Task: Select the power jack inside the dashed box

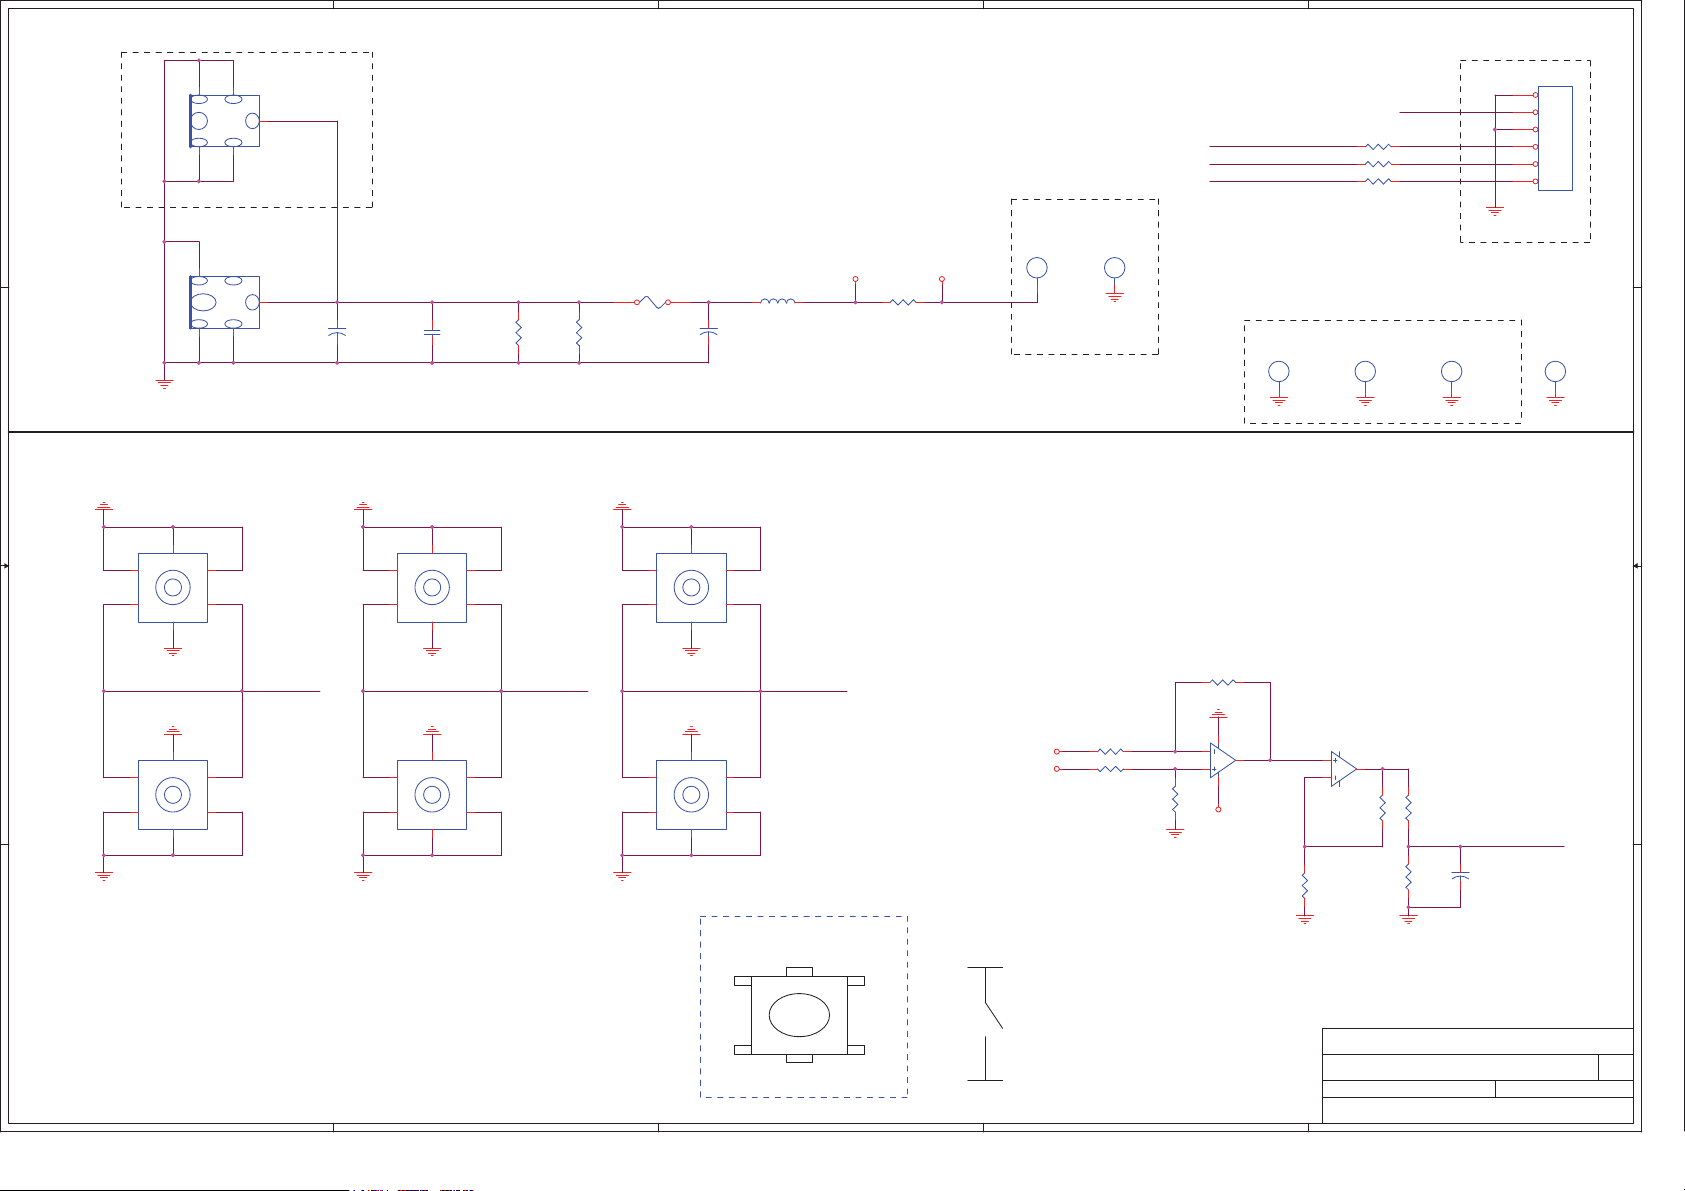Action: (x=225, y=121)
